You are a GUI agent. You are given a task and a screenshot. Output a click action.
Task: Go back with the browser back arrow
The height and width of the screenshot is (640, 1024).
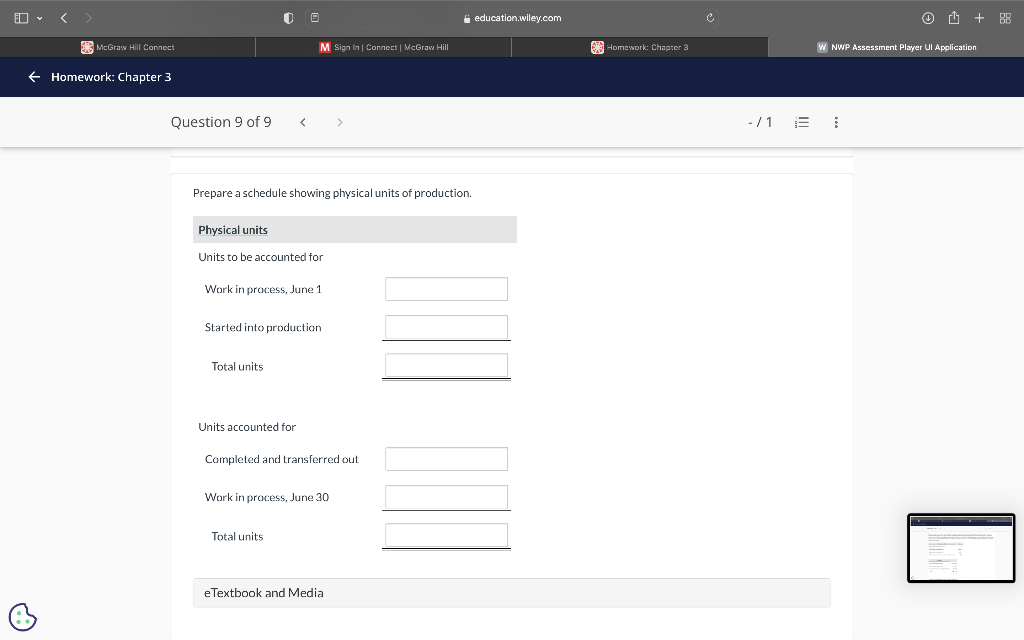click(x=63, y=18)
